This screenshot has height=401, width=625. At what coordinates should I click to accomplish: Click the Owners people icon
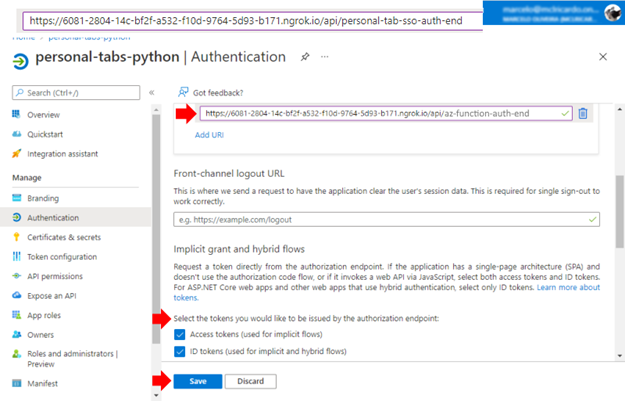16,334
